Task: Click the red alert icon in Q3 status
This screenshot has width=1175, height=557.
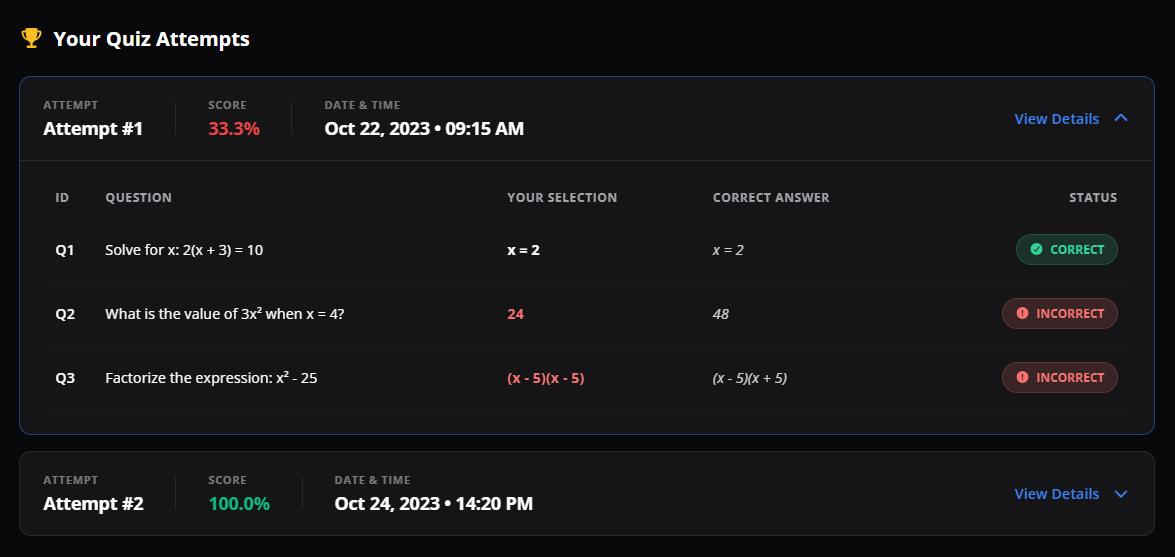Action: pyautogui.click(x=1022, y=378)
